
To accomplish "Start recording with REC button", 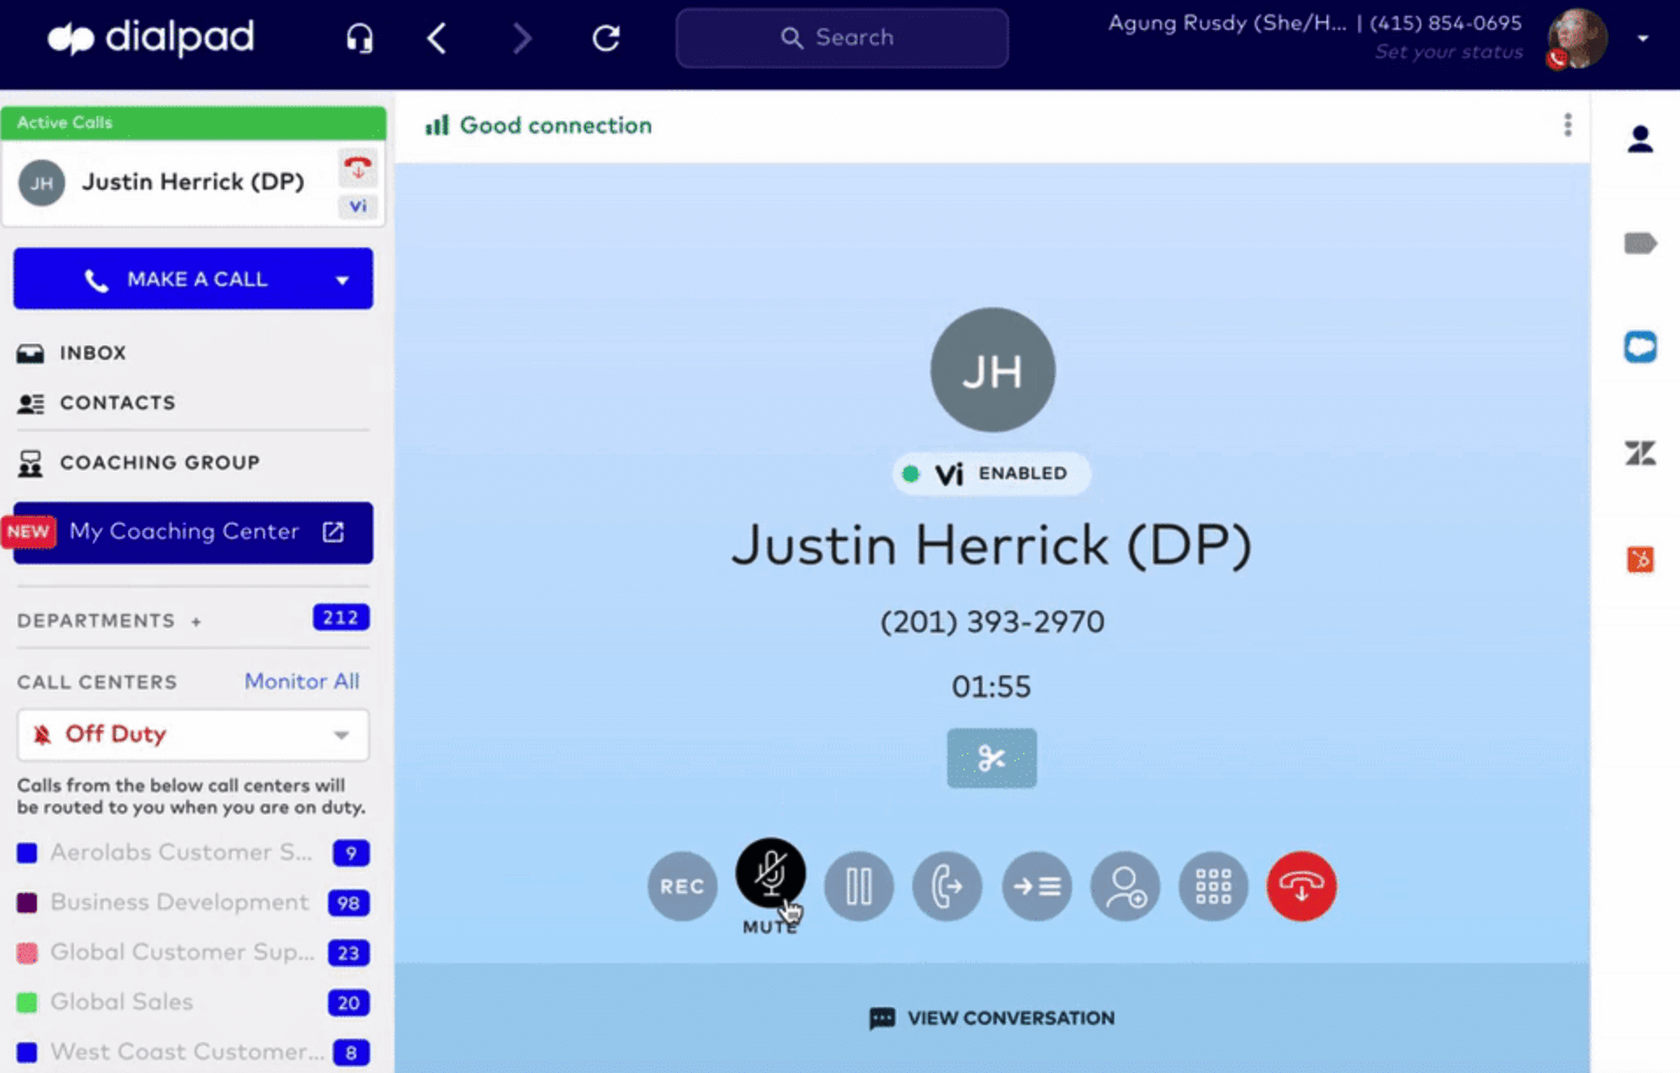I will click(x=682, y=886).
